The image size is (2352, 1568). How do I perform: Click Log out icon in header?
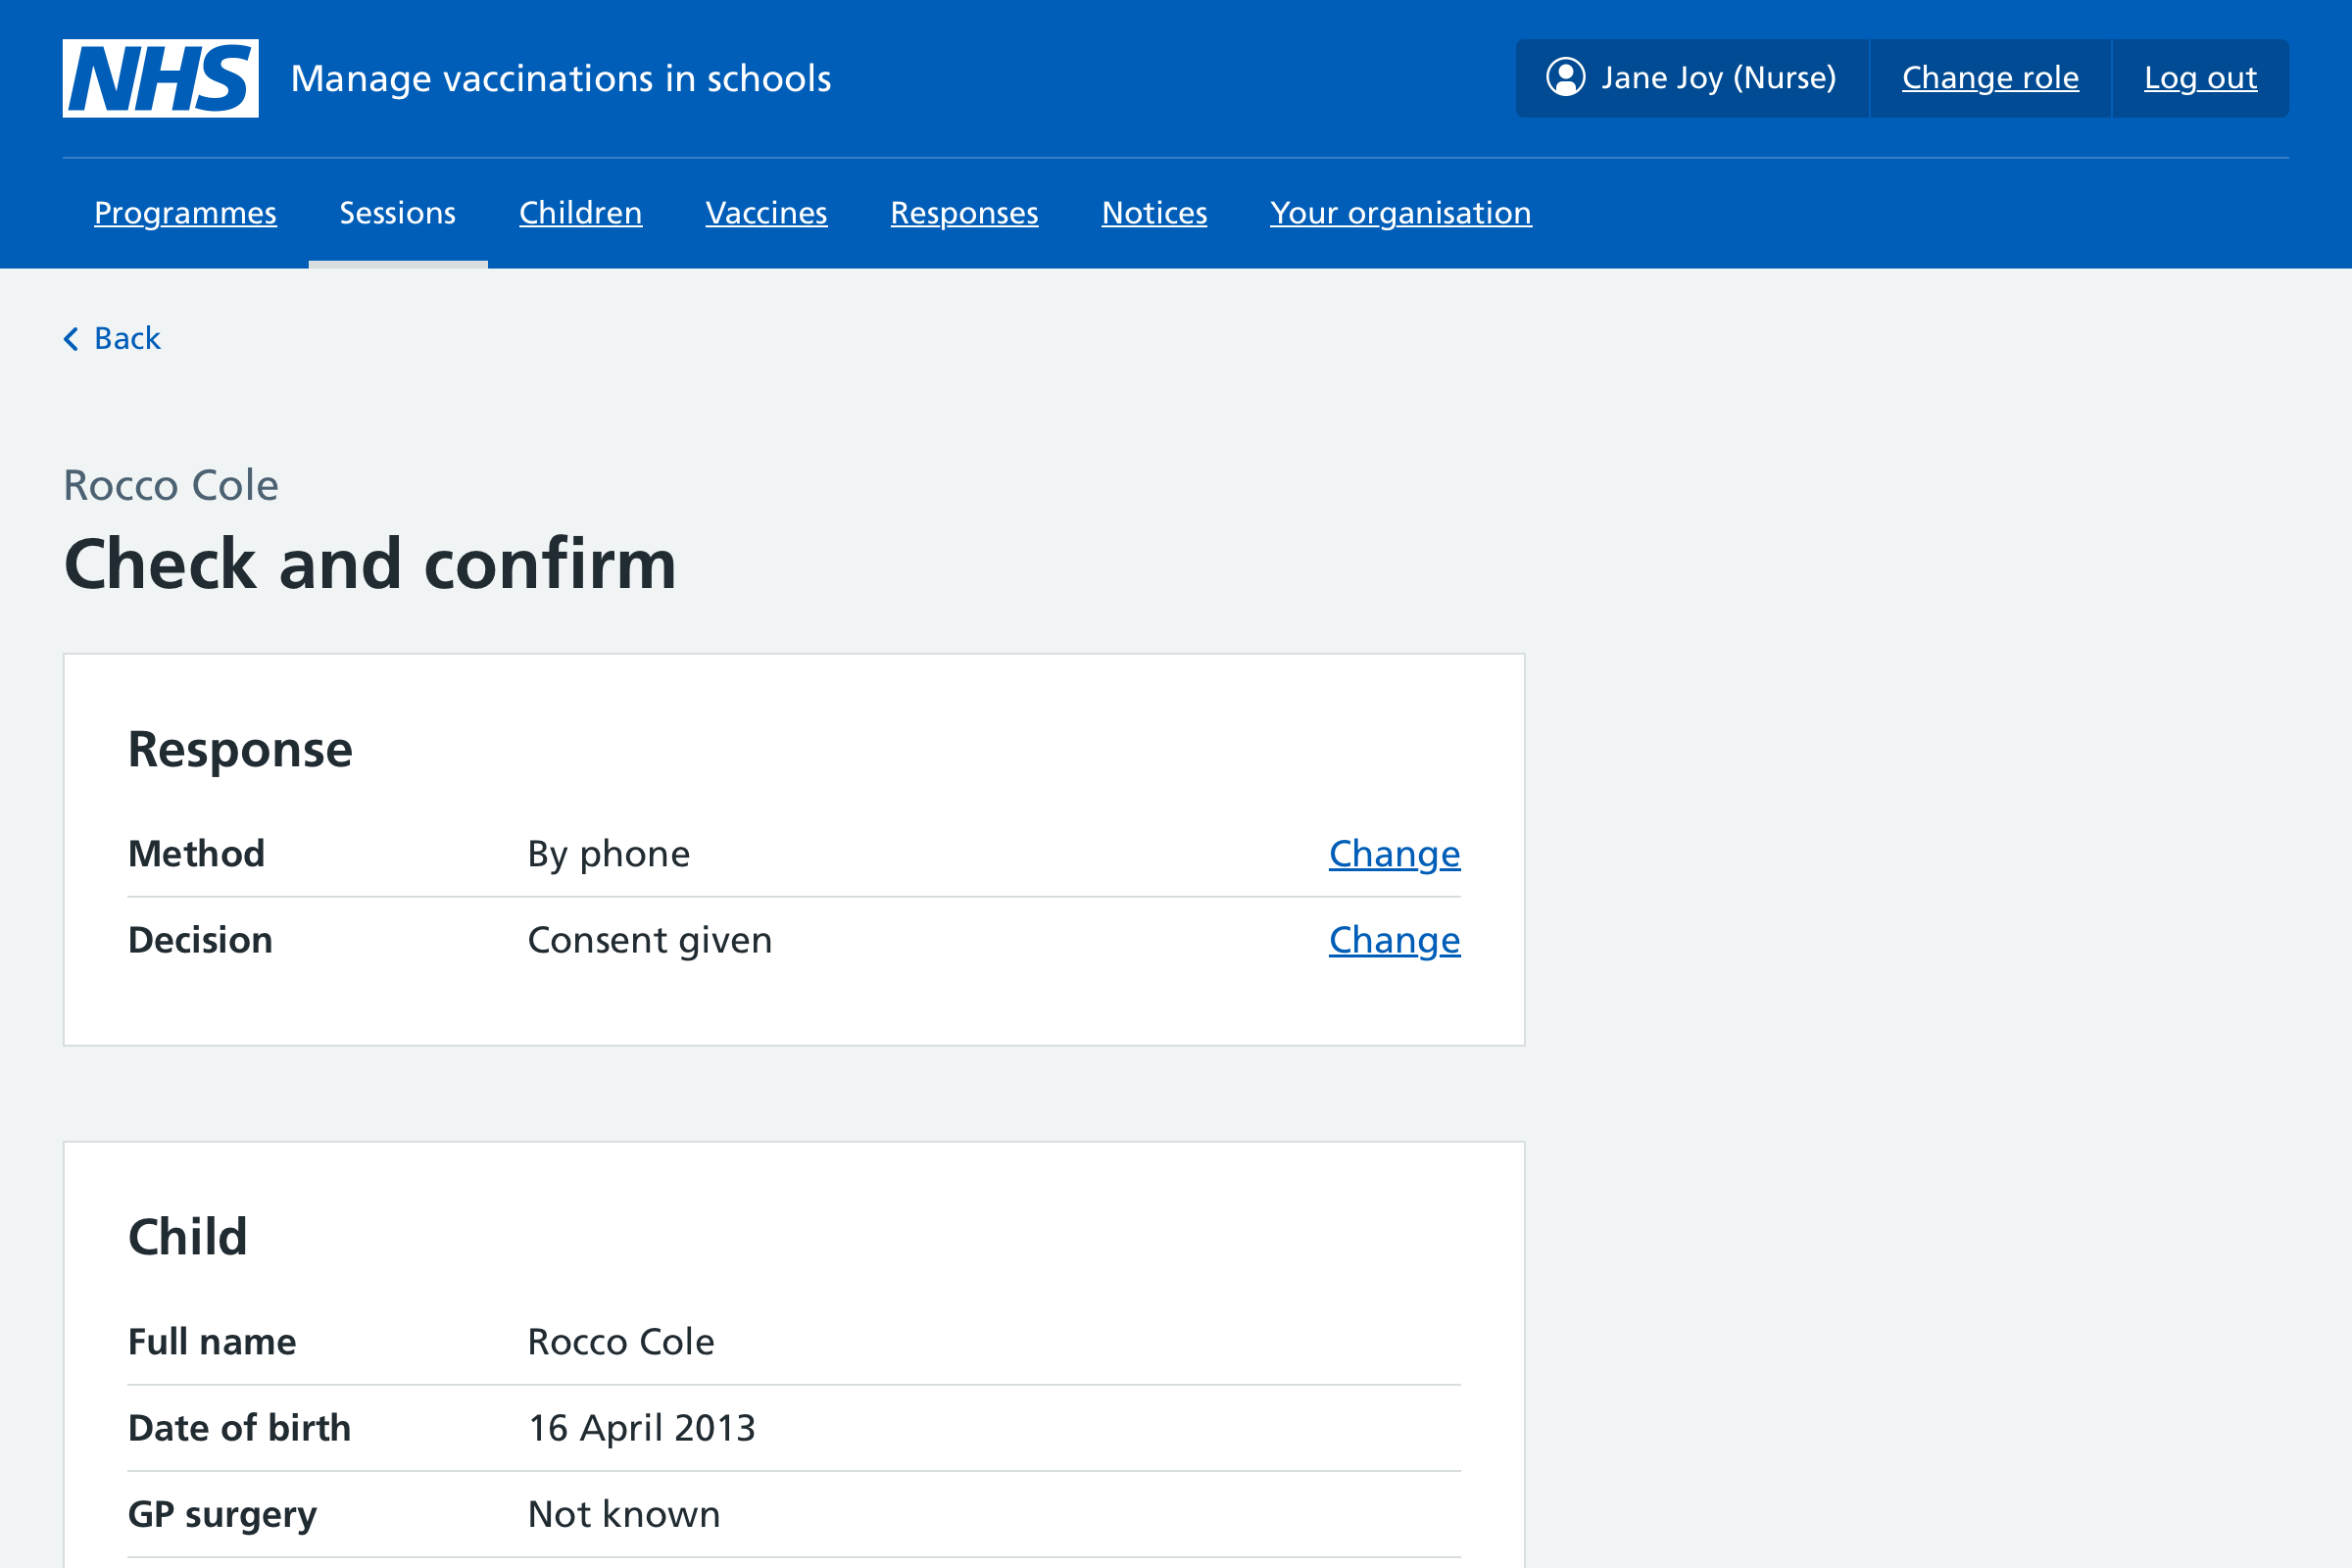pos(2200,77)
